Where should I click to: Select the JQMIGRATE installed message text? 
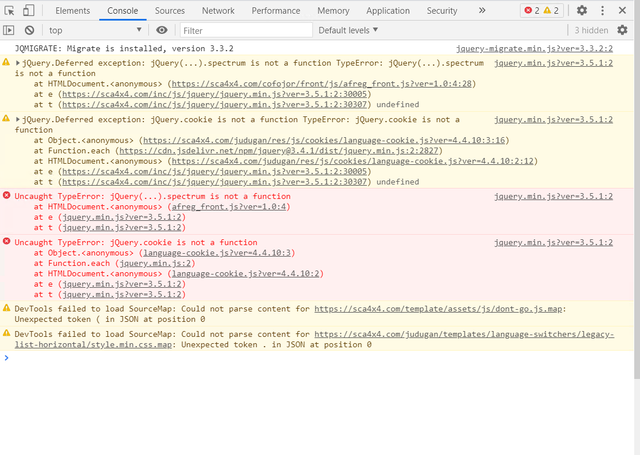point(124,49)
